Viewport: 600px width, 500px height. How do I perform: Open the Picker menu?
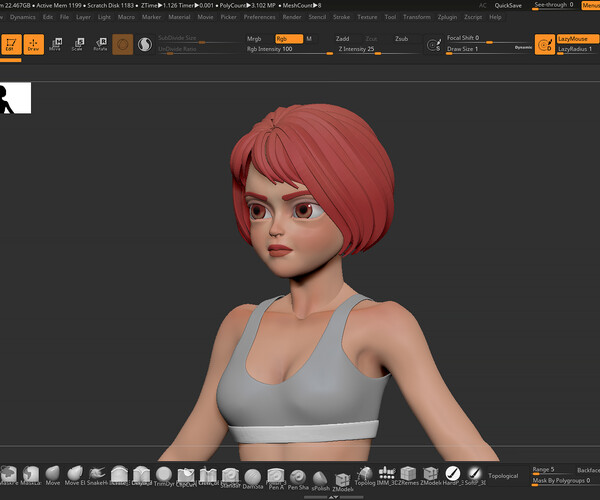pyautogui.click(x=228, y=17)
